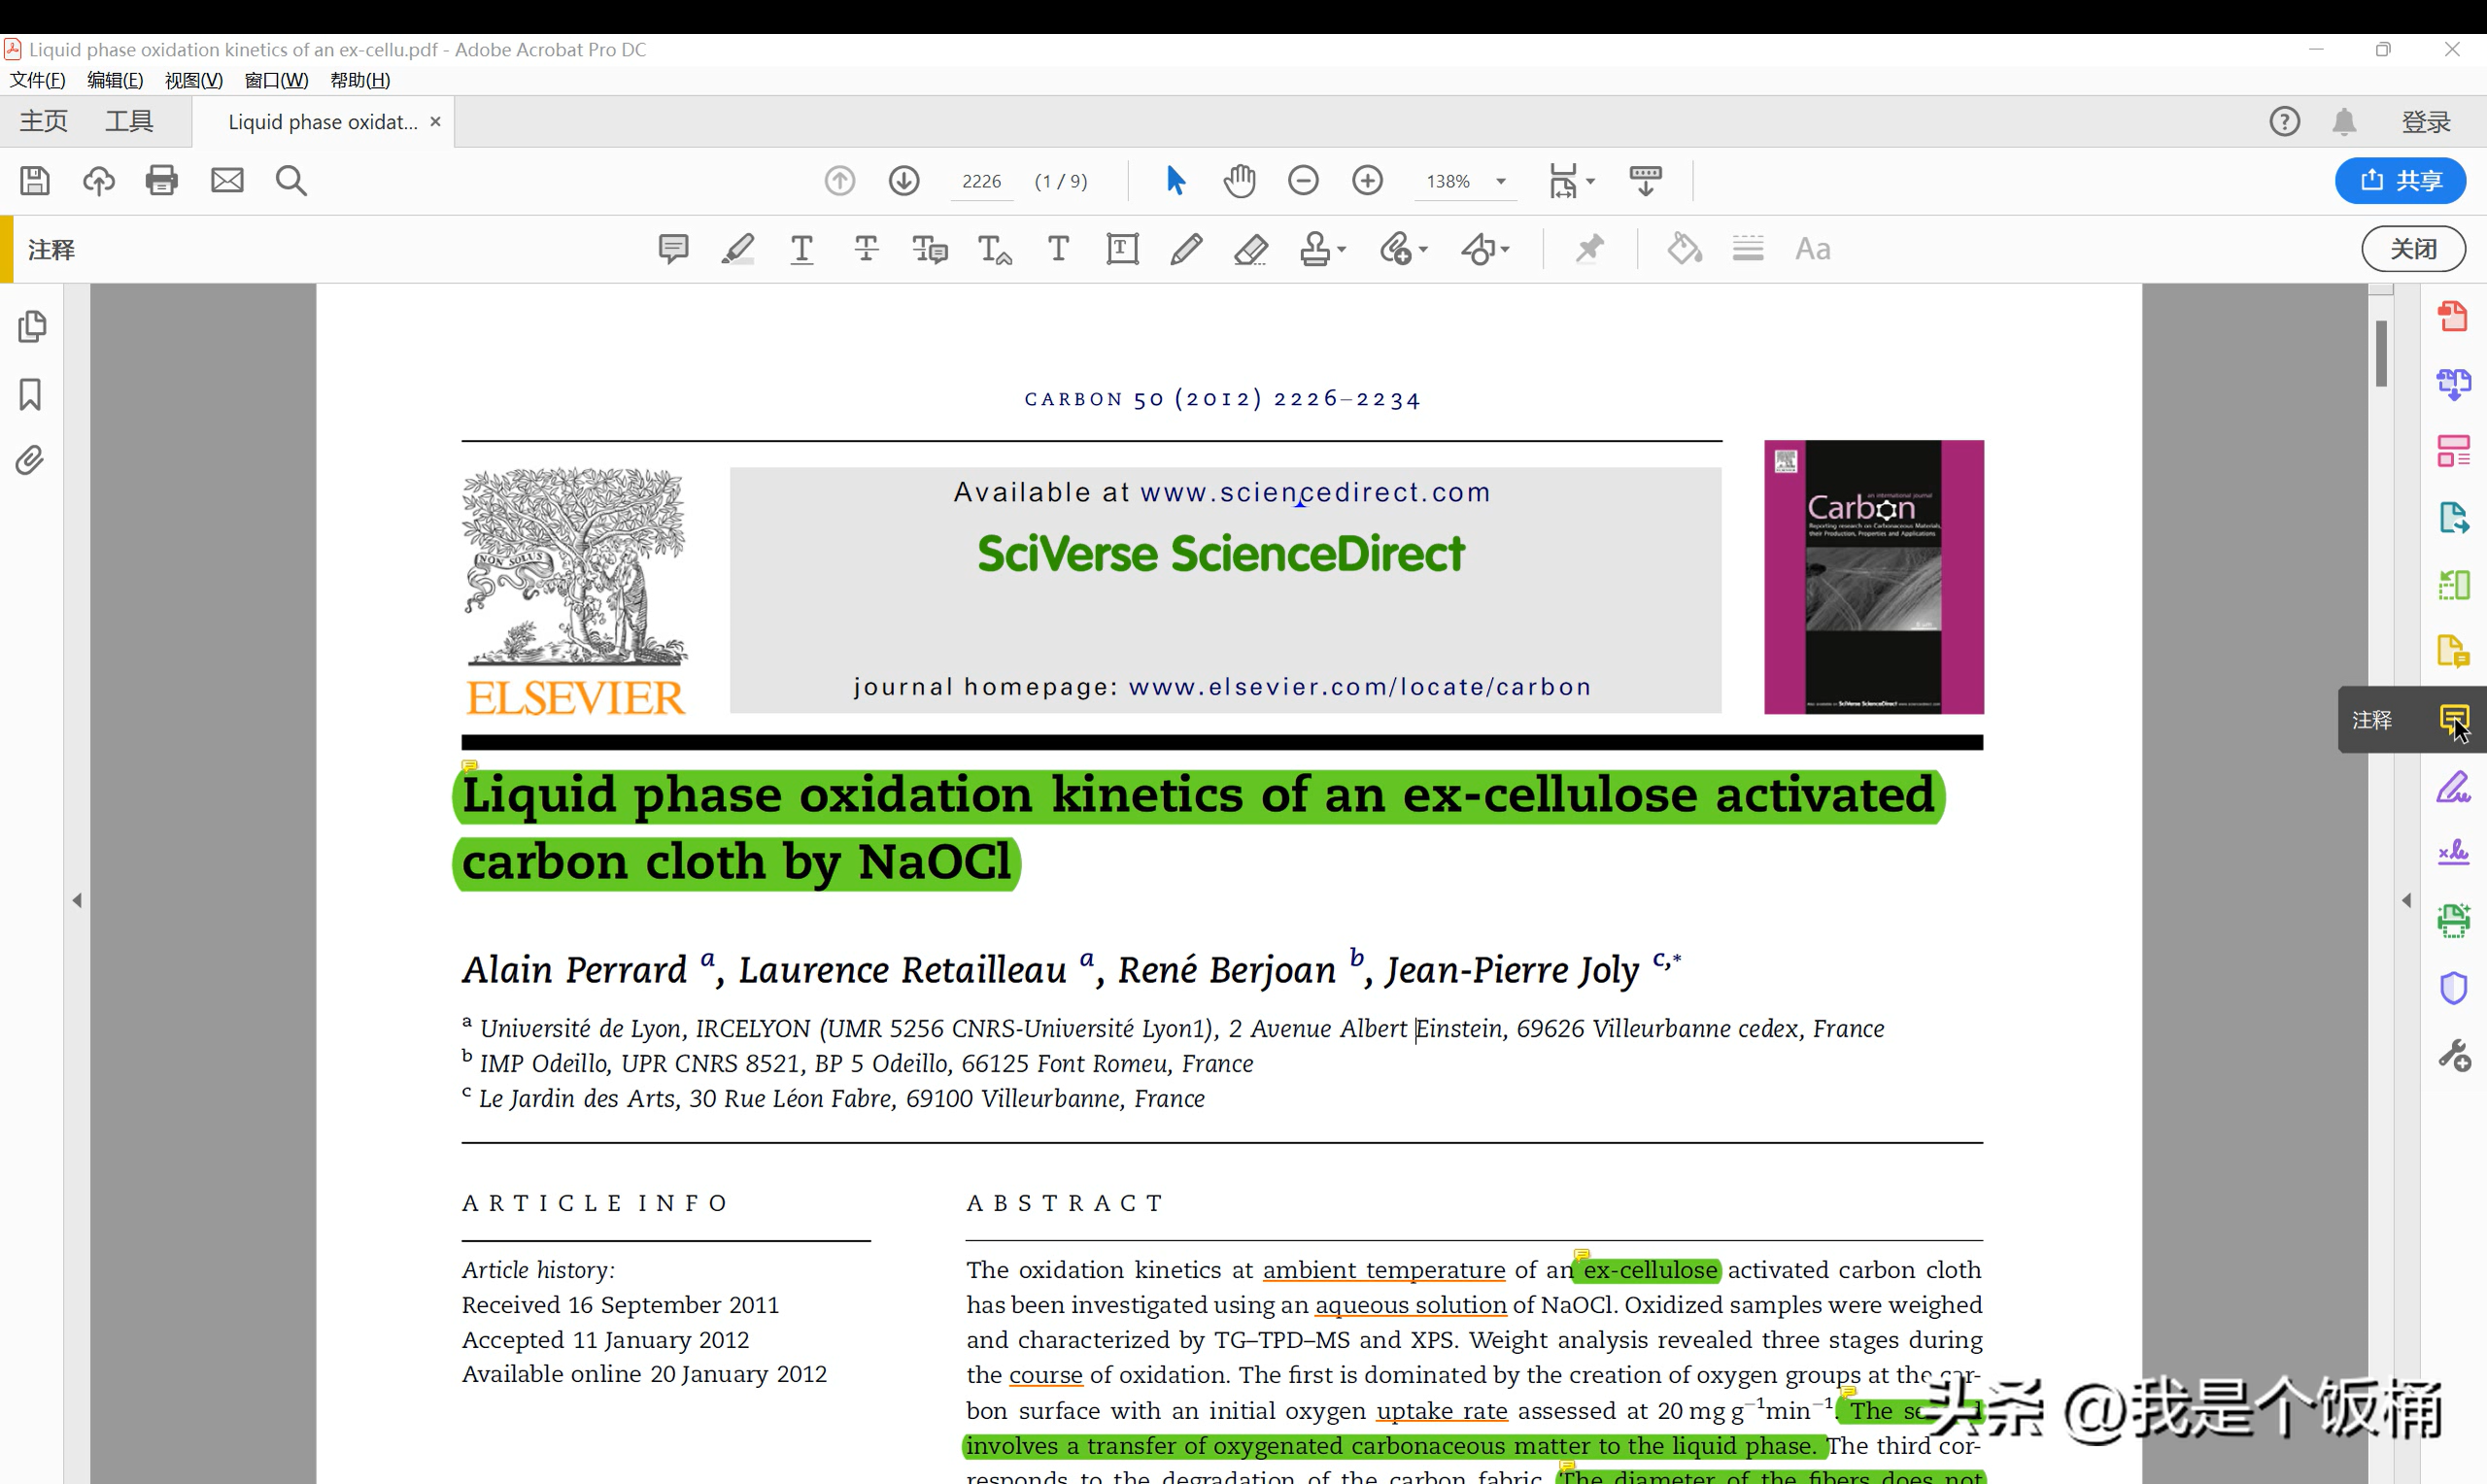Open the color fill picker icon

point(1684,249)
